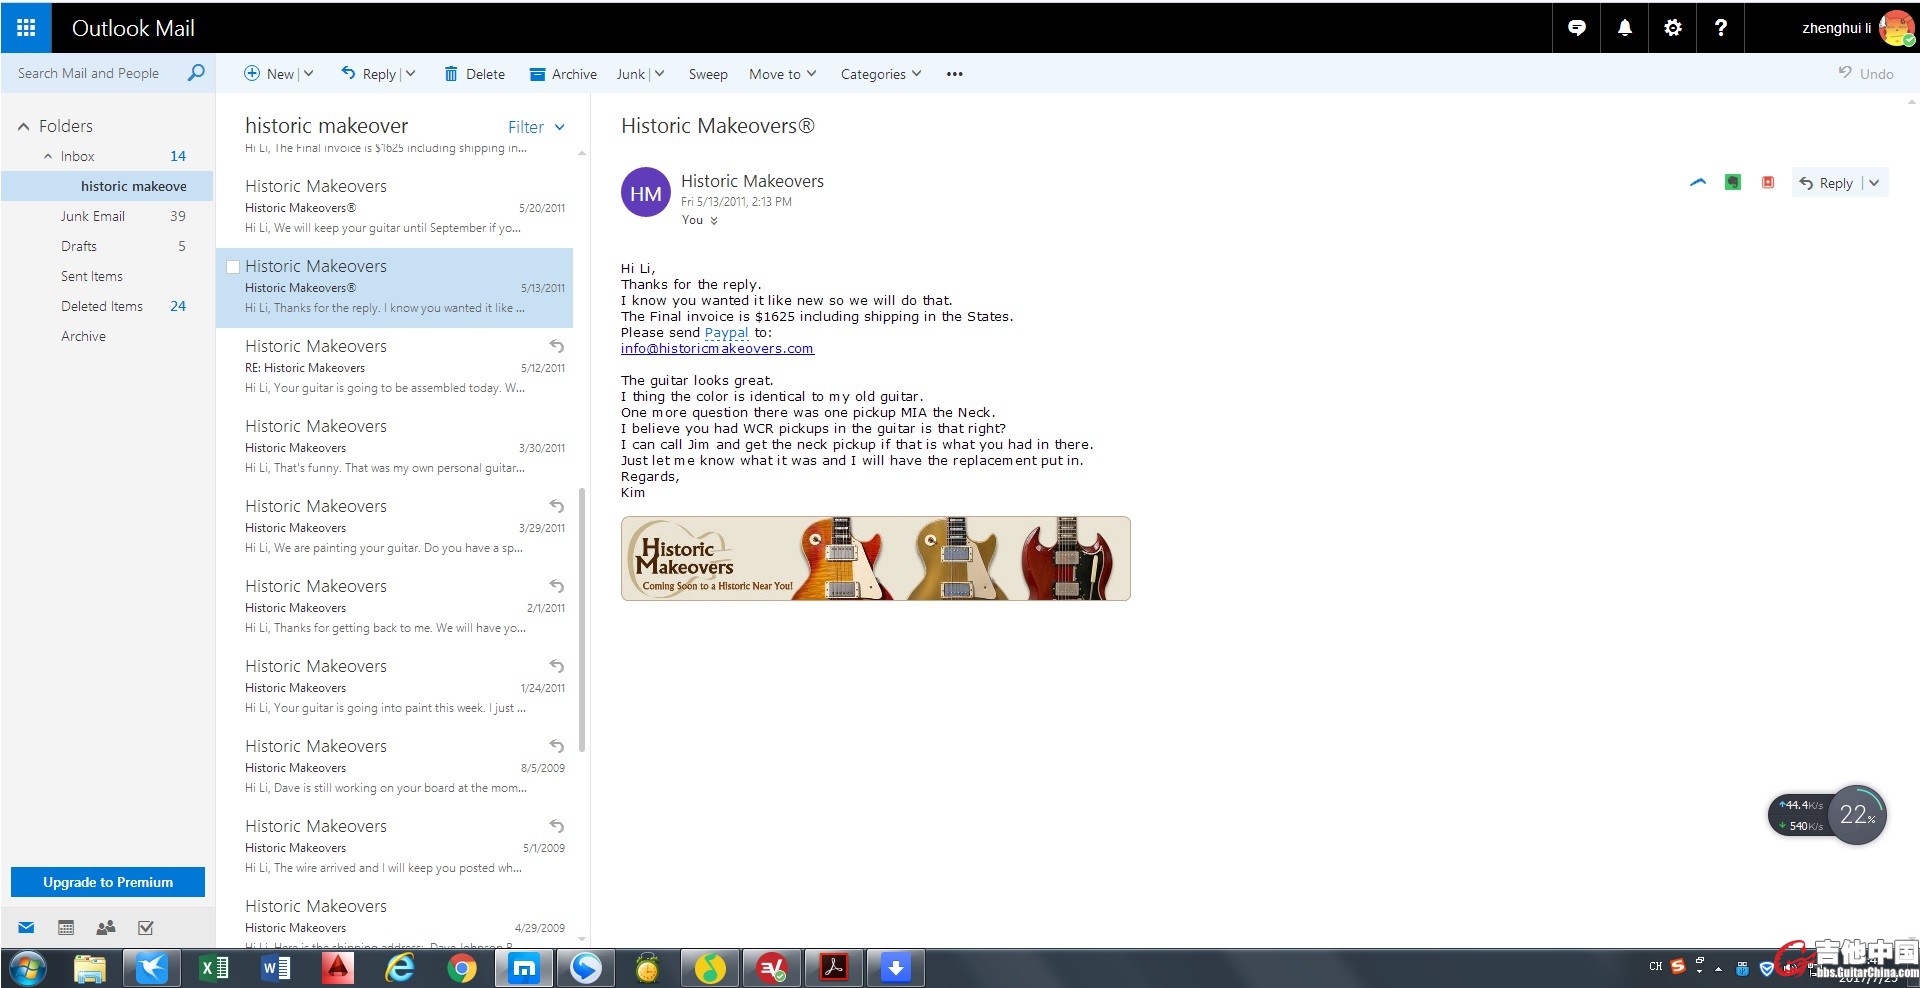Open more commands ellipsis menu

click(x=955, y=74)
